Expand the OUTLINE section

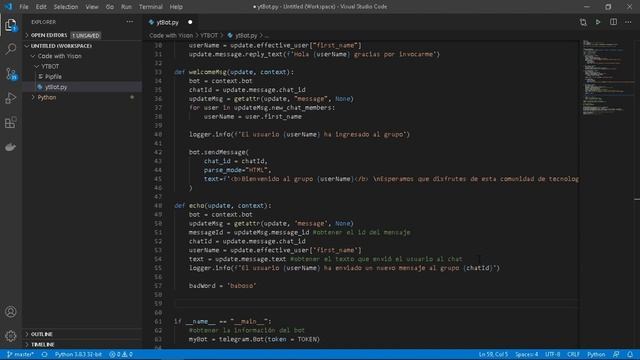[82, 334]
